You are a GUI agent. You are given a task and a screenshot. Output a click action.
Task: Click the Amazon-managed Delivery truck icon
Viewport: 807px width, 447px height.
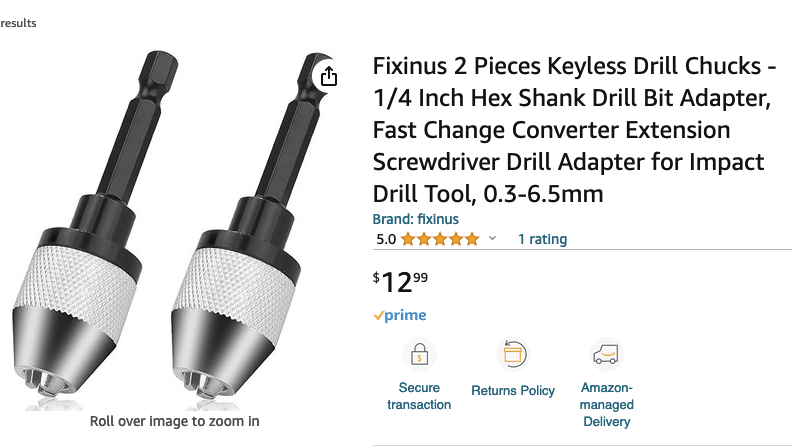tap(606, 354)
